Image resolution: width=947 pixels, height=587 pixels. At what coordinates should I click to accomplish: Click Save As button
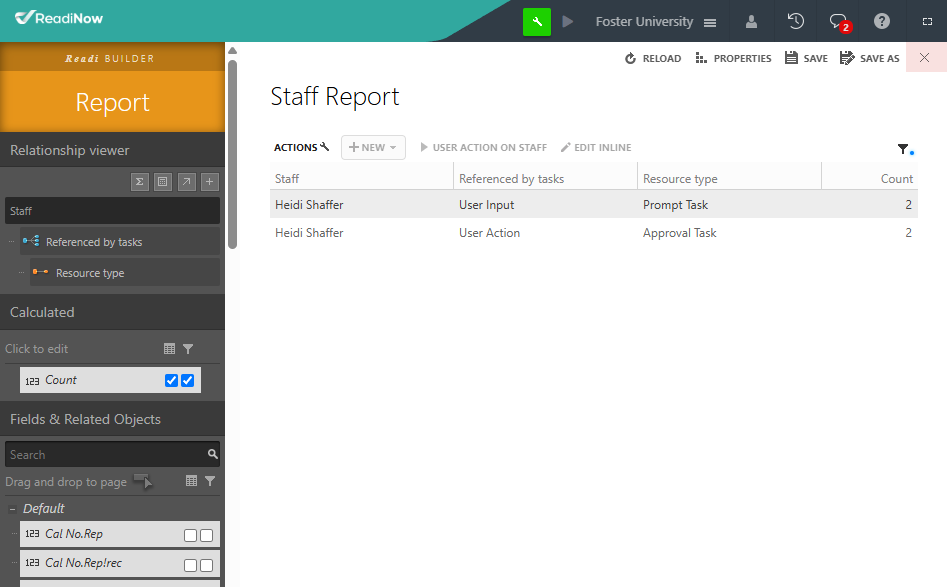coord(870,58)
